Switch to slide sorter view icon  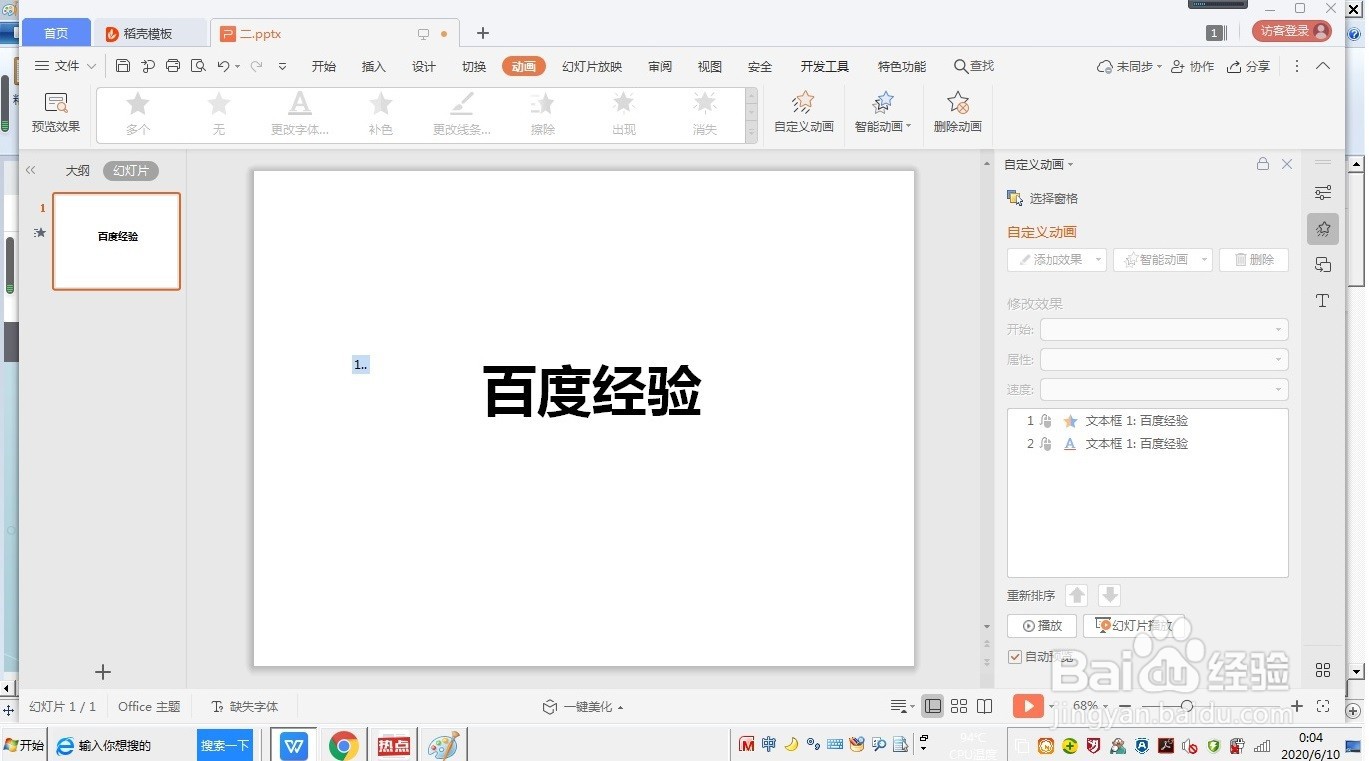pyautogui.click(x=959, y=706)
